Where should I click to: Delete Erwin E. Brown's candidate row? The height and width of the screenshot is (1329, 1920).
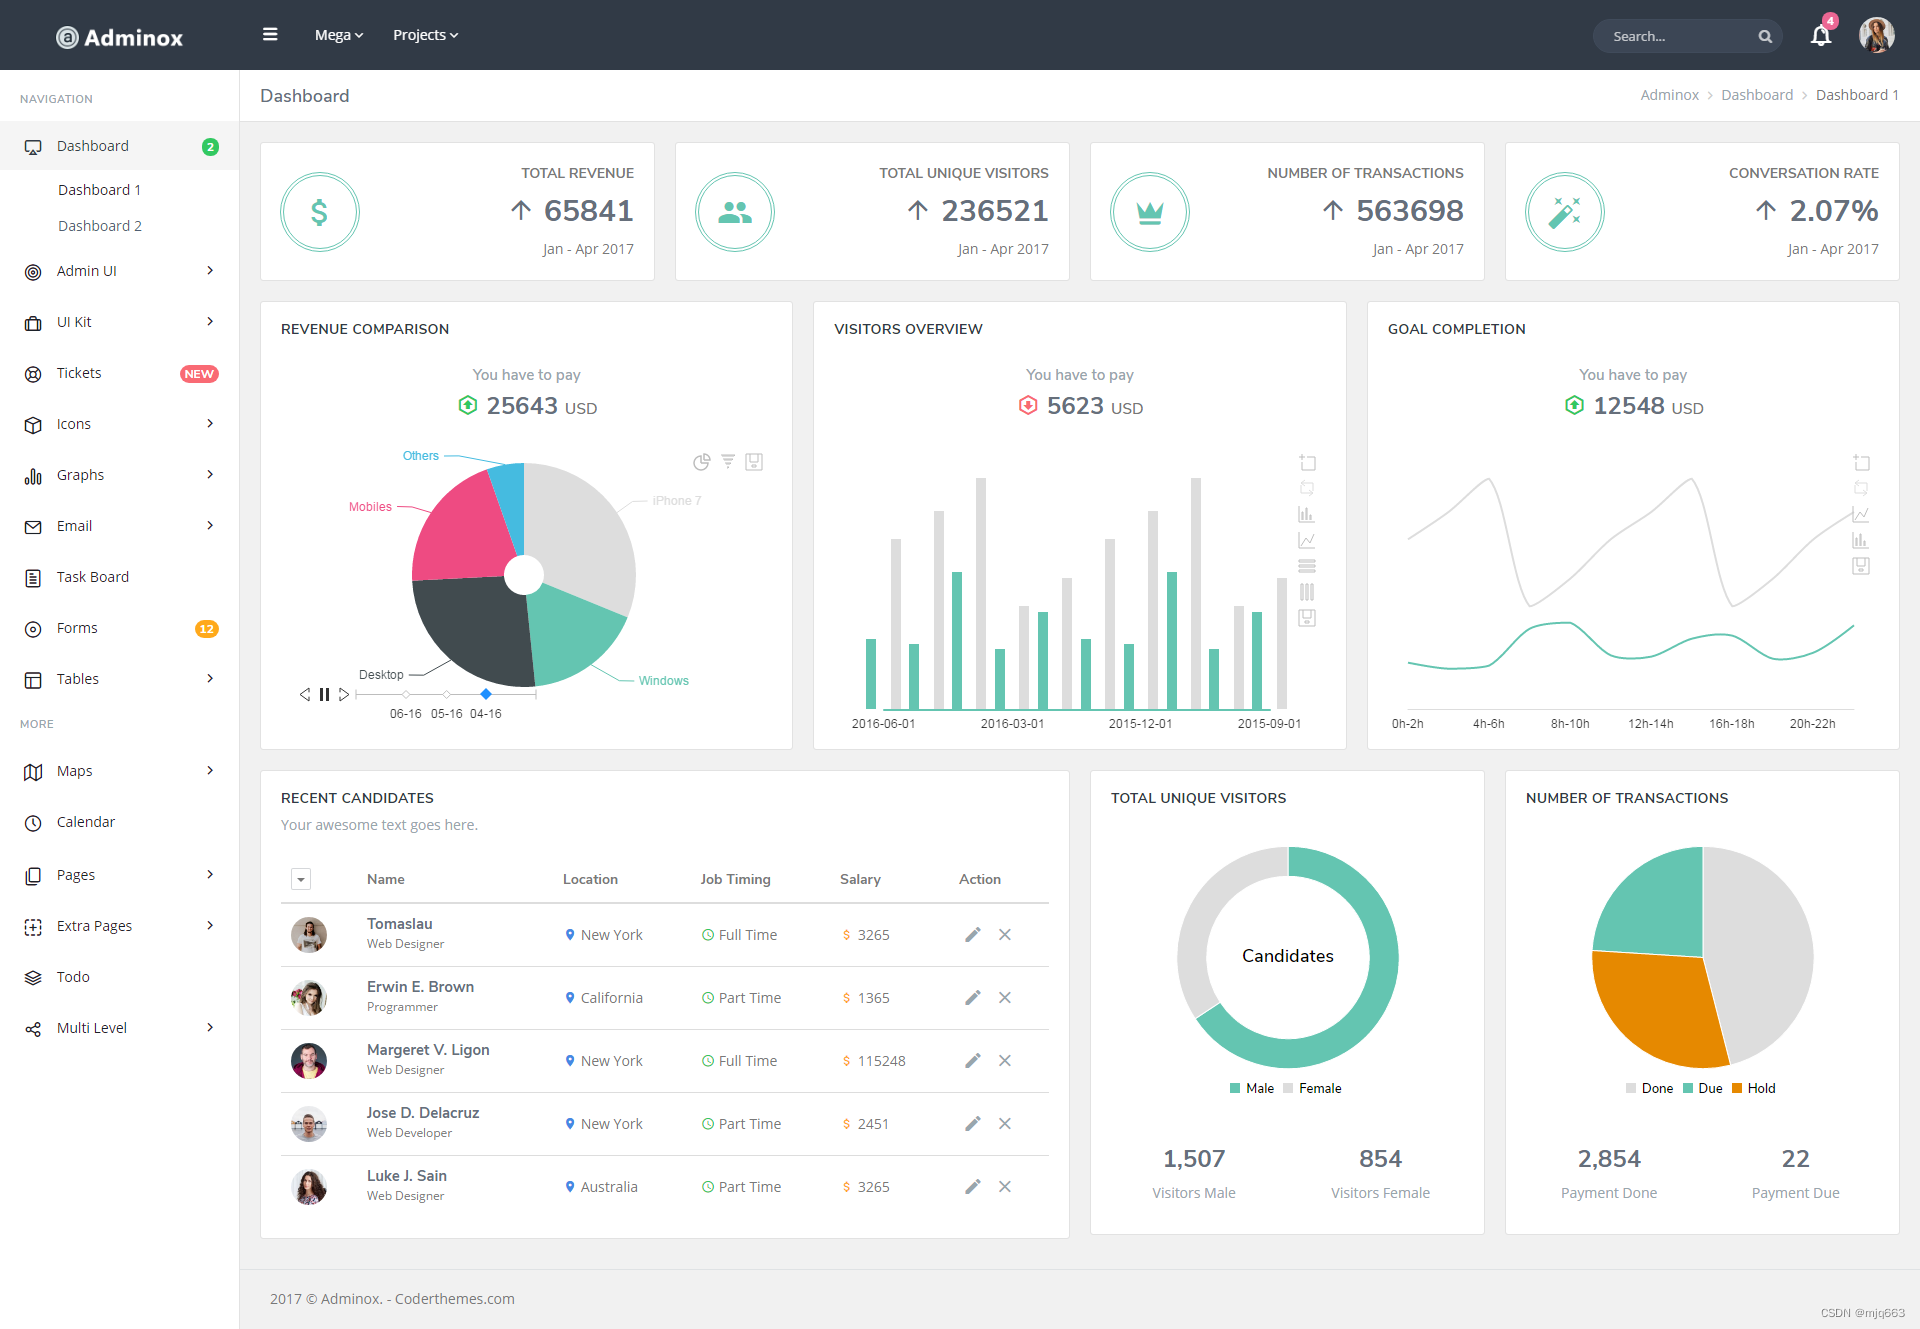(1005, 997)
